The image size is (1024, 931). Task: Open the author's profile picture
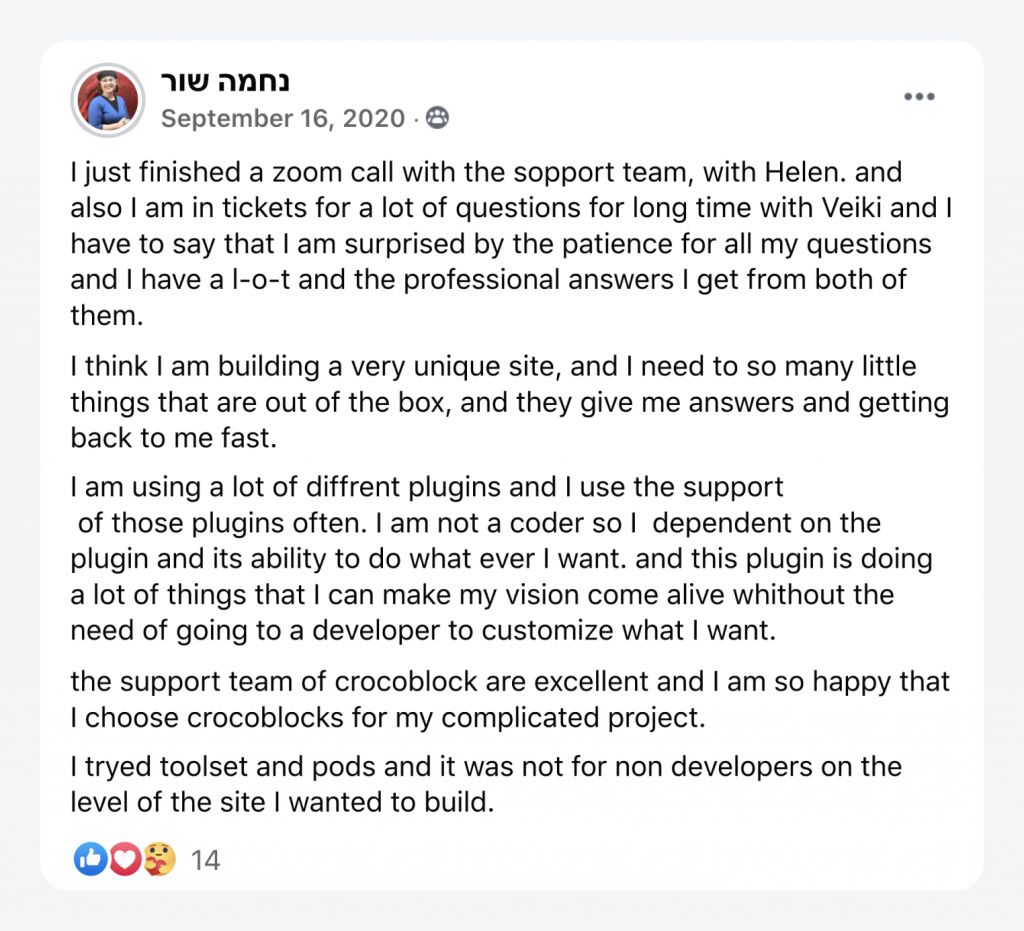108,100
